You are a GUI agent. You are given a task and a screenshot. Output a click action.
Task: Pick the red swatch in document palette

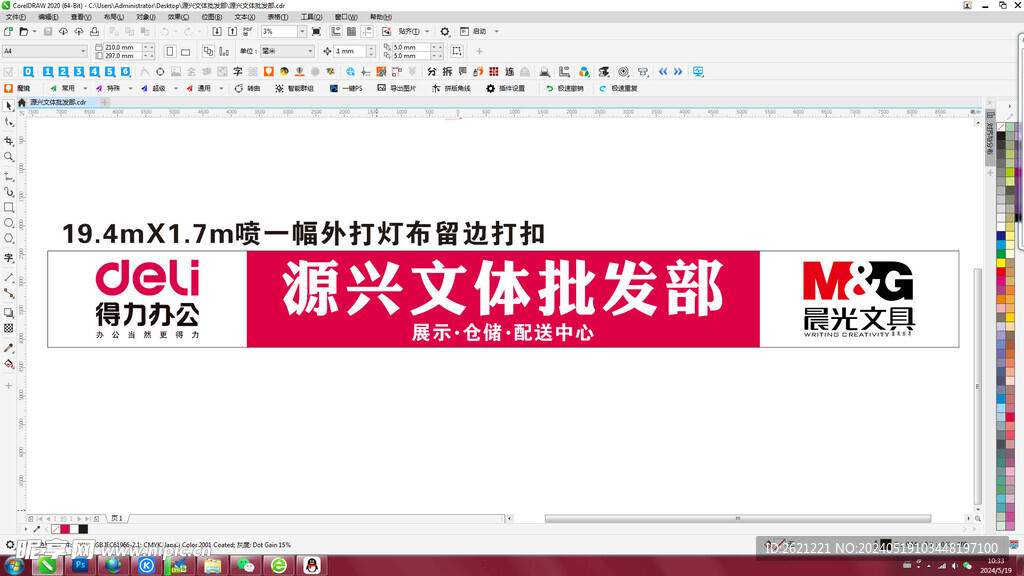(x=65, y=529)
